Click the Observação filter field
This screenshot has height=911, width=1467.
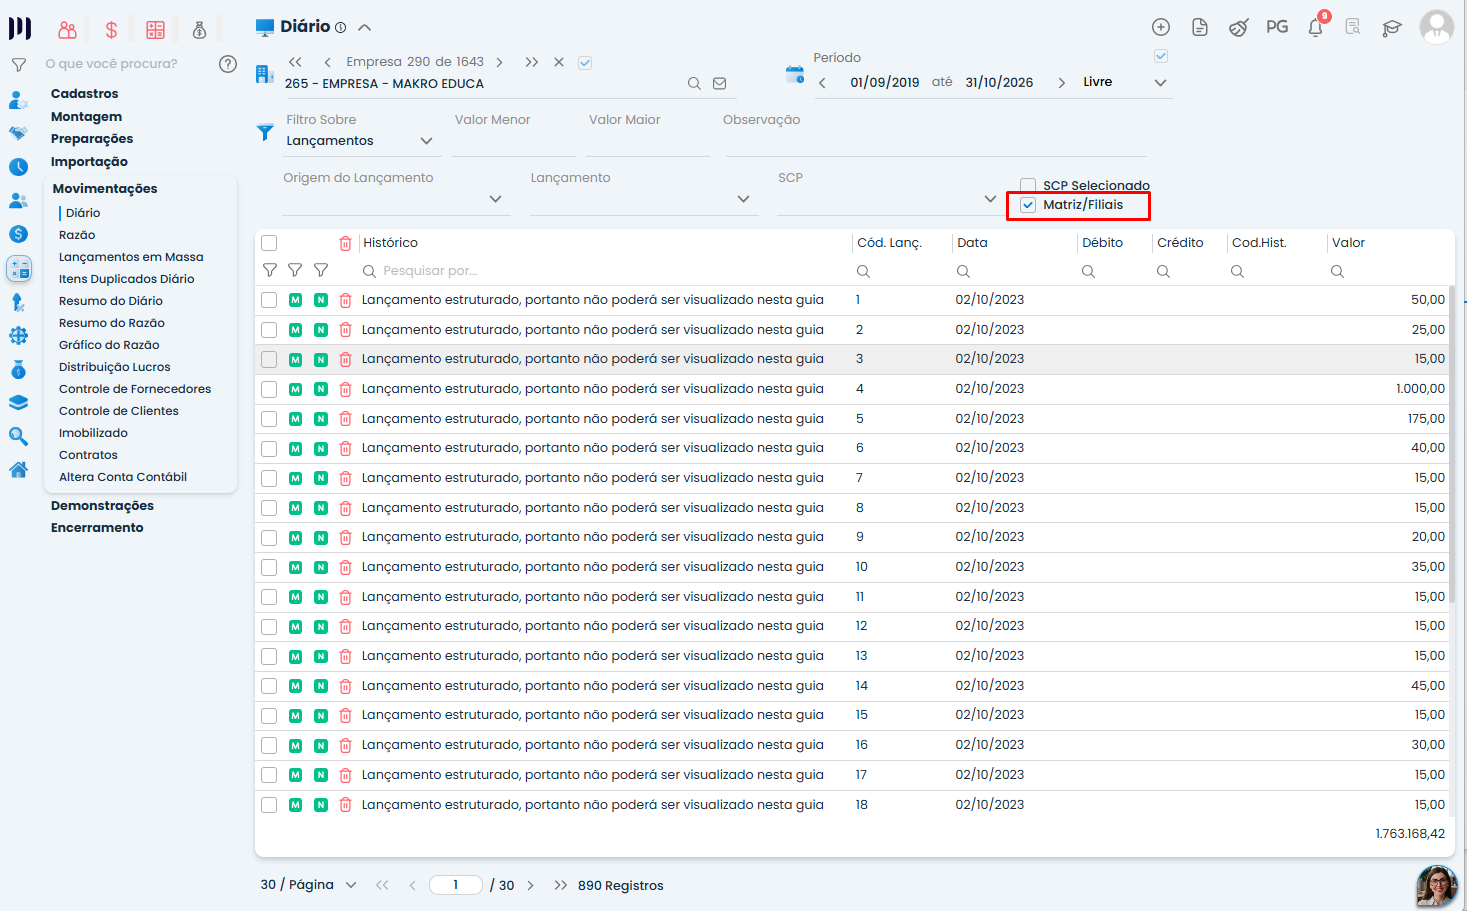pos(935,141)
